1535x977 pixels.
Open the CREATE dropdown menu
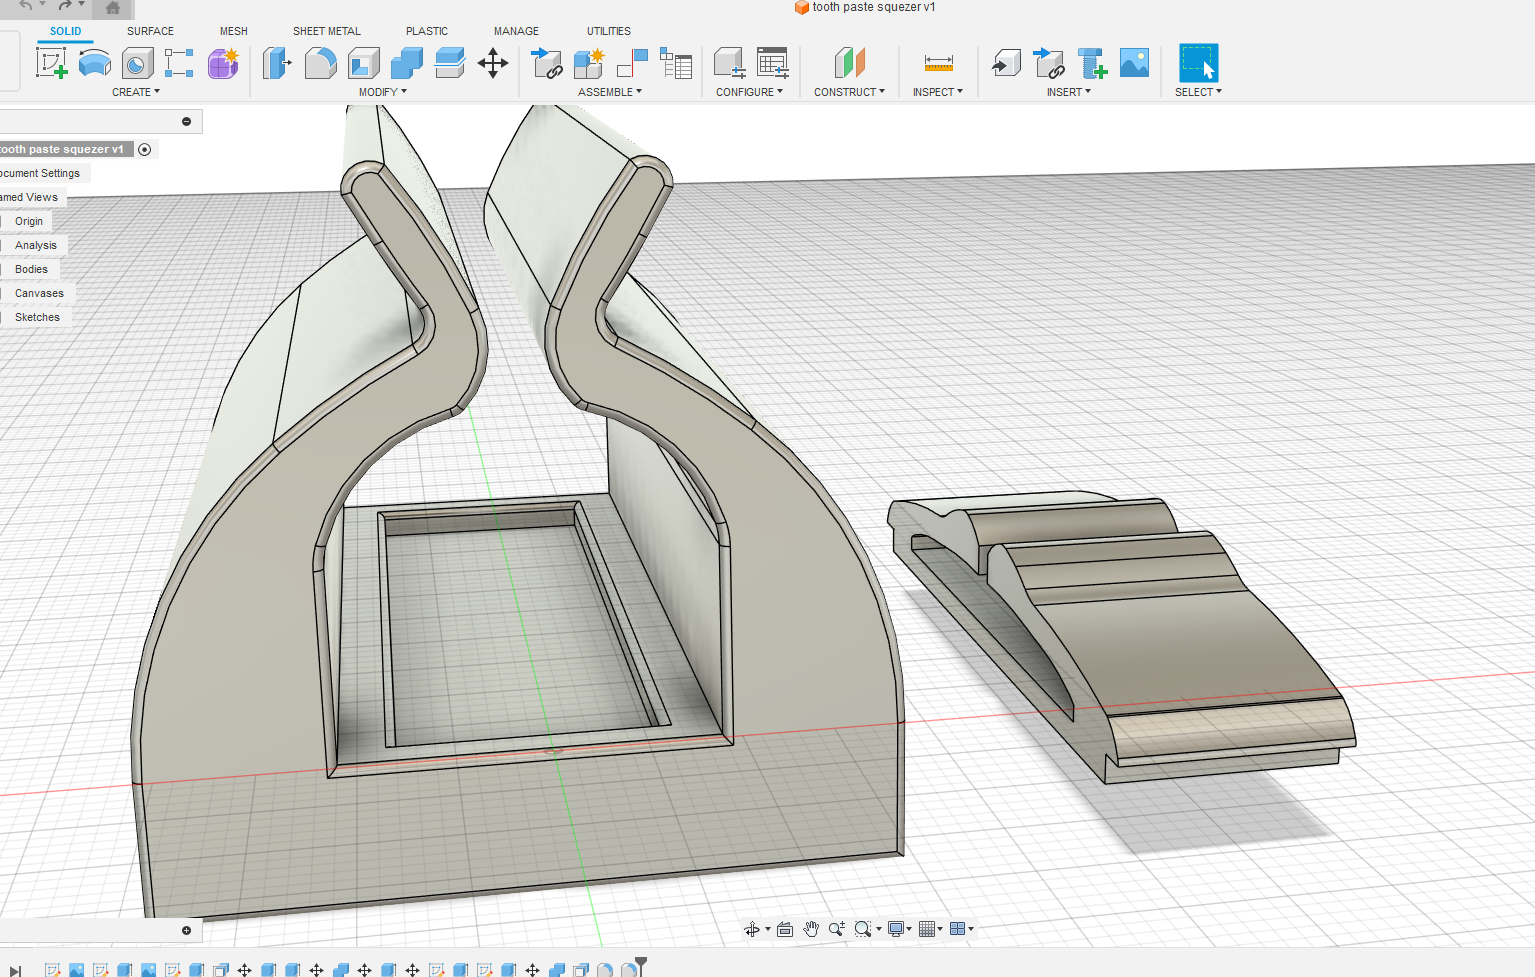coord(136,92)
